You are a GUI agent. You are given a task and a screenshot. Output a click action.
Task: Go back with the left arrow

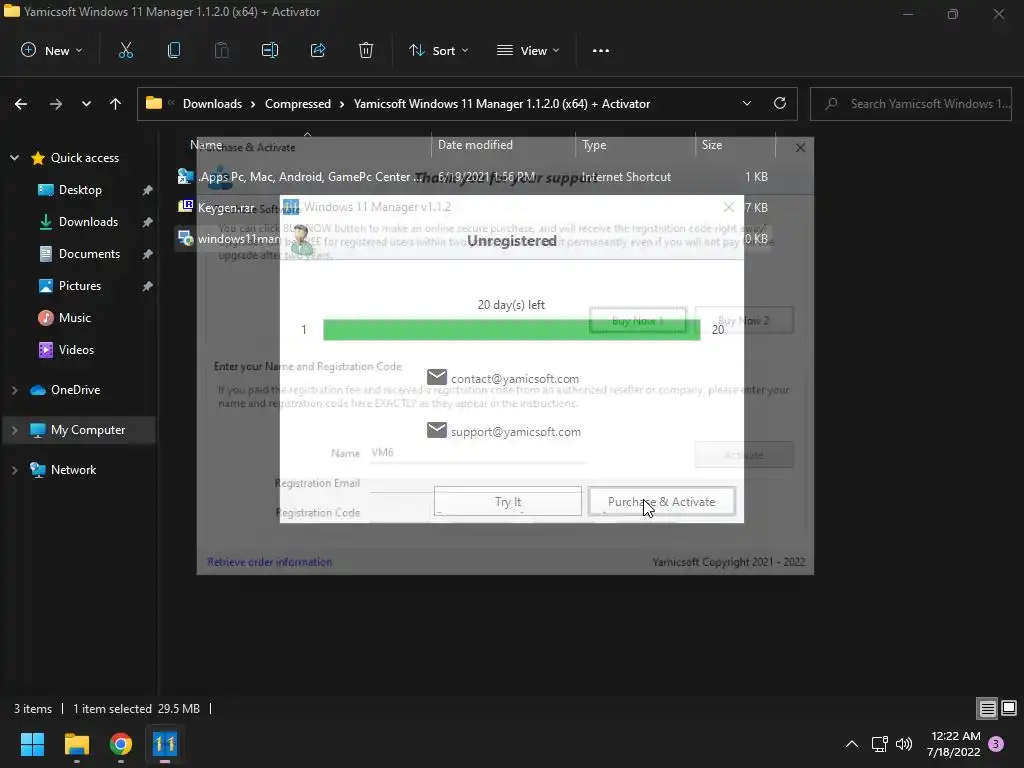(21, 104)
